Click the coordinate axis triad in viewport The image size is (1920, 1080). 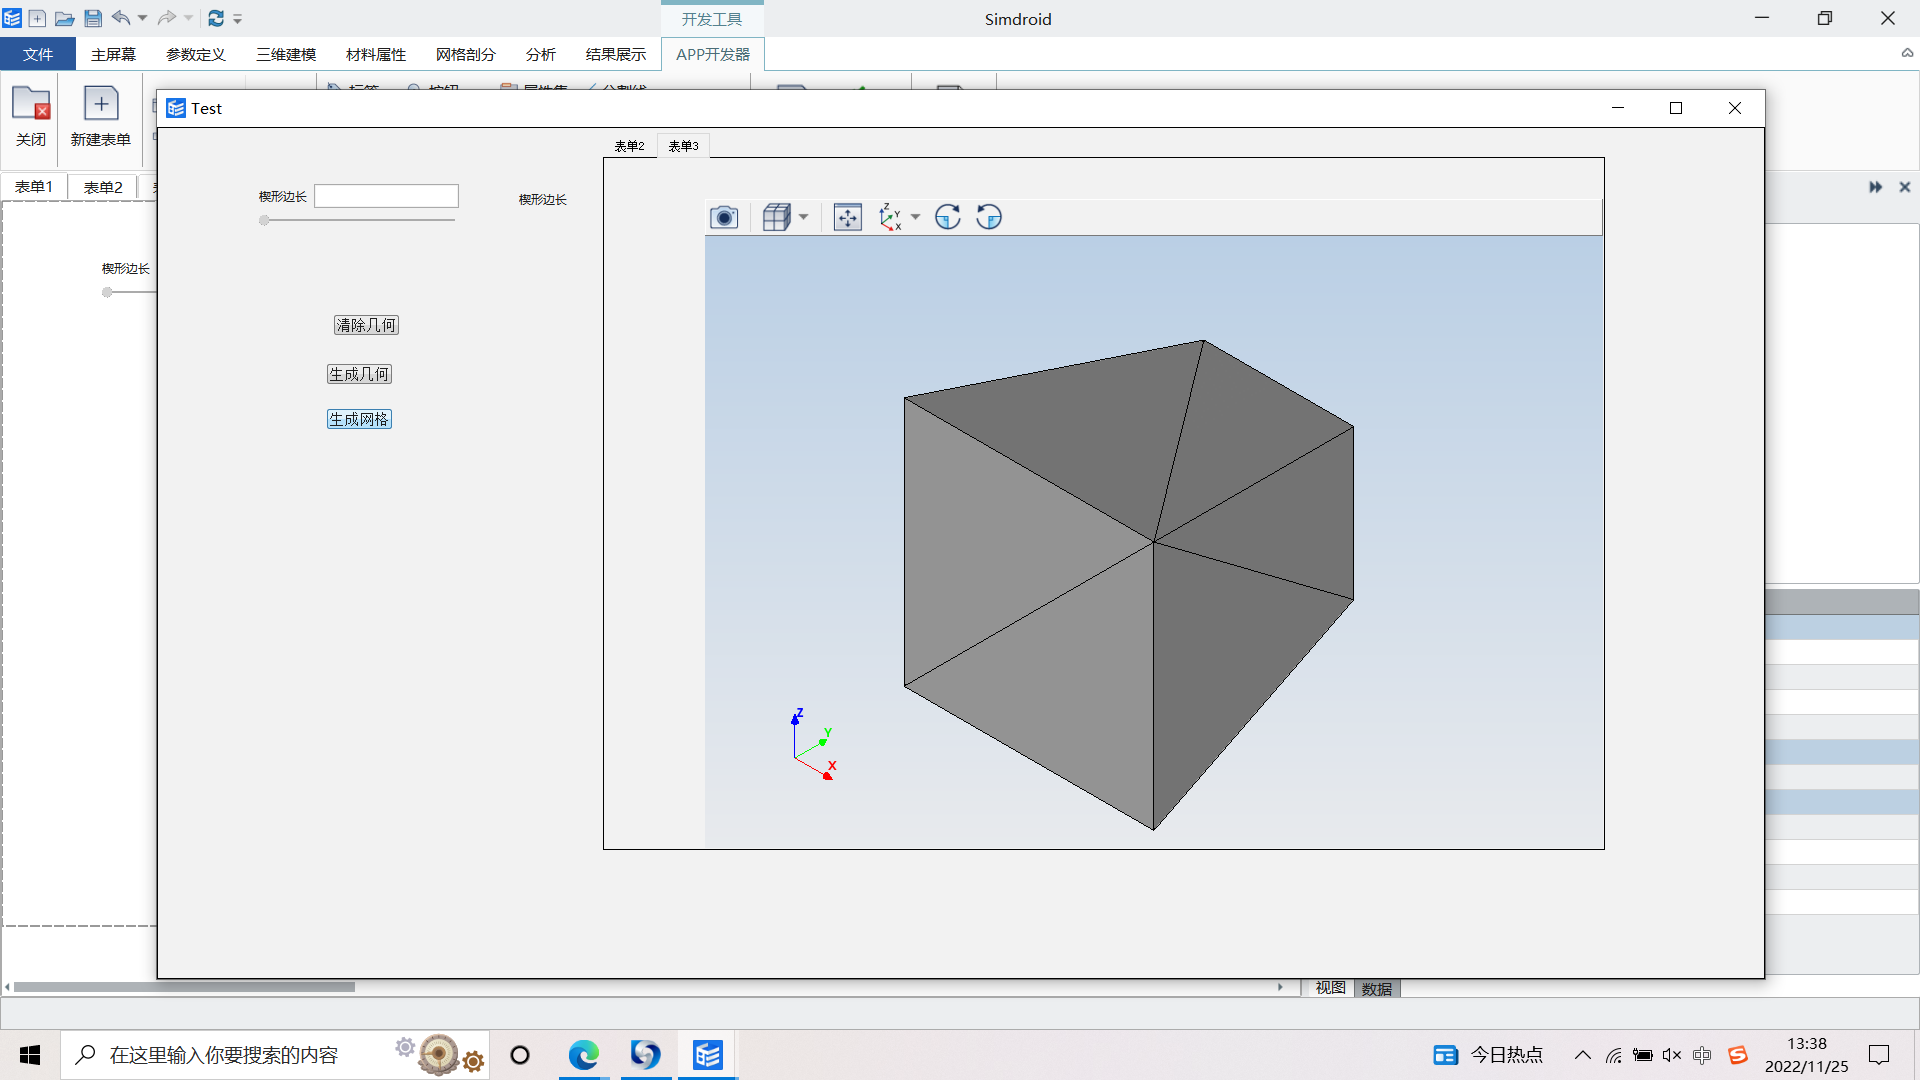(814, 745)
